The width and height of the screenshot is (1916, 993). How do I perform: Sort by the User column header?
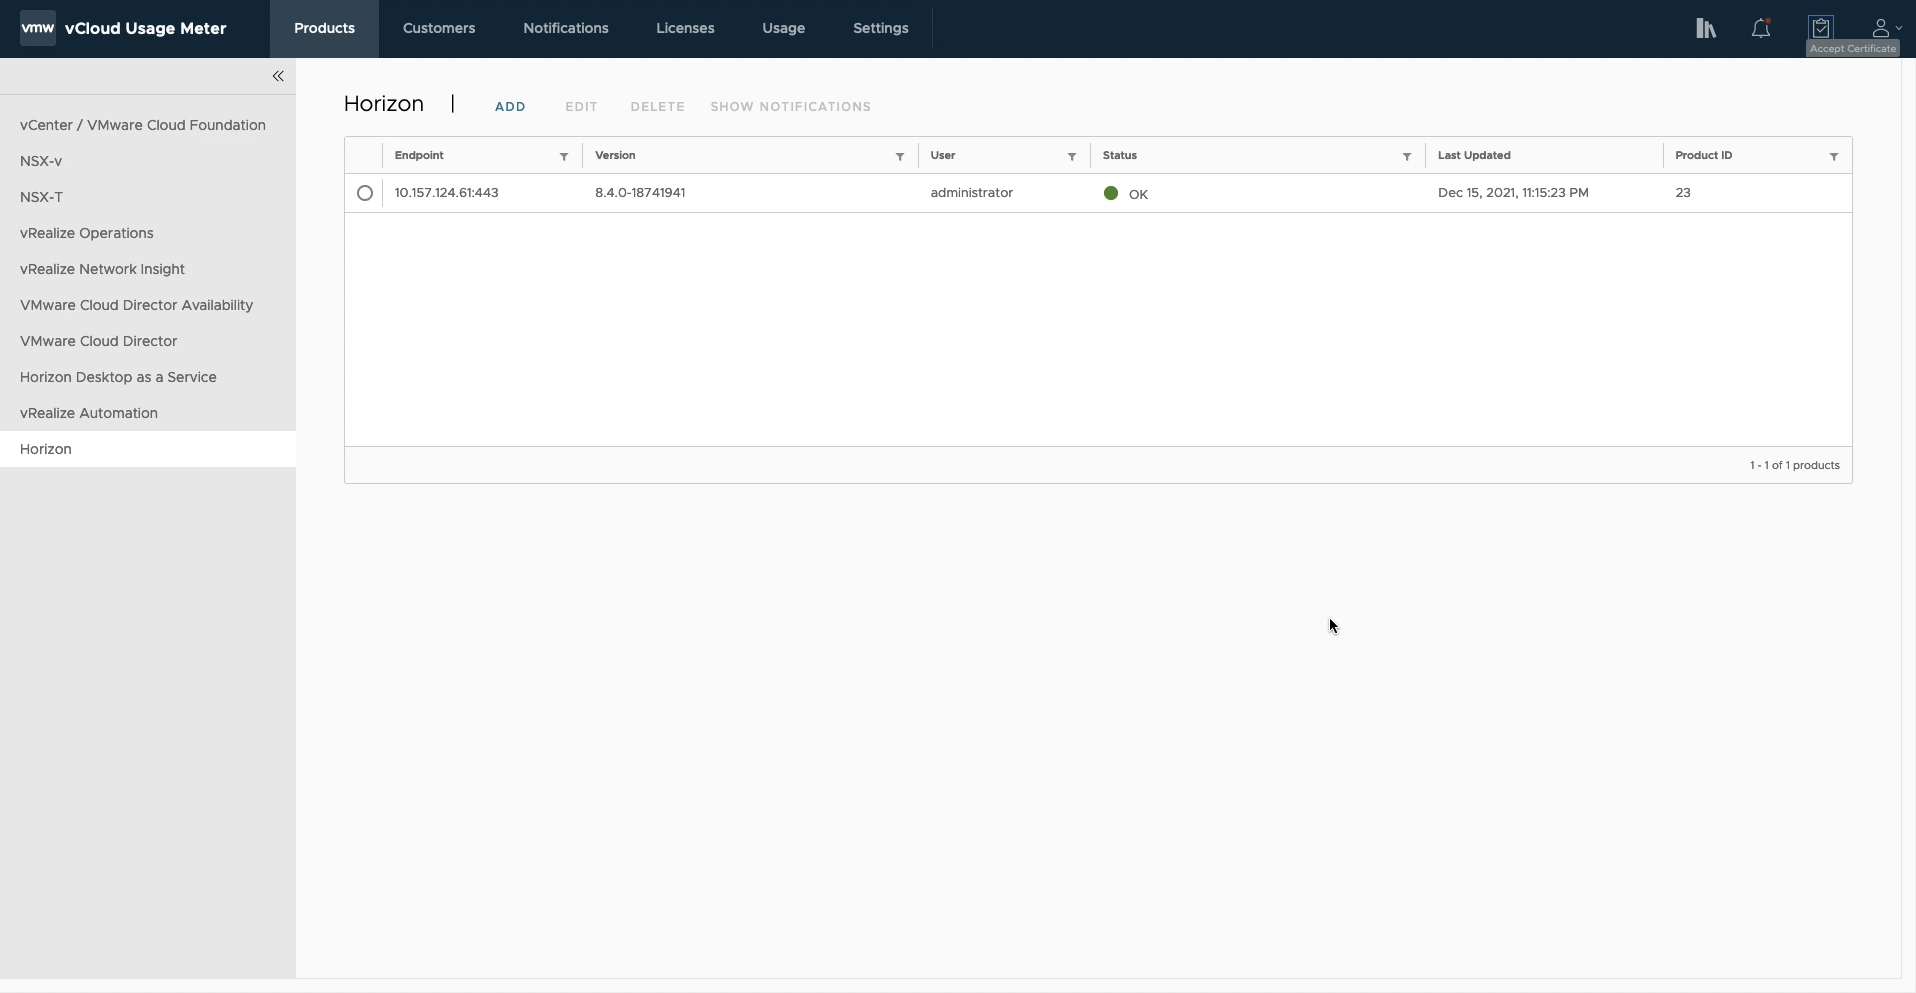943,155
